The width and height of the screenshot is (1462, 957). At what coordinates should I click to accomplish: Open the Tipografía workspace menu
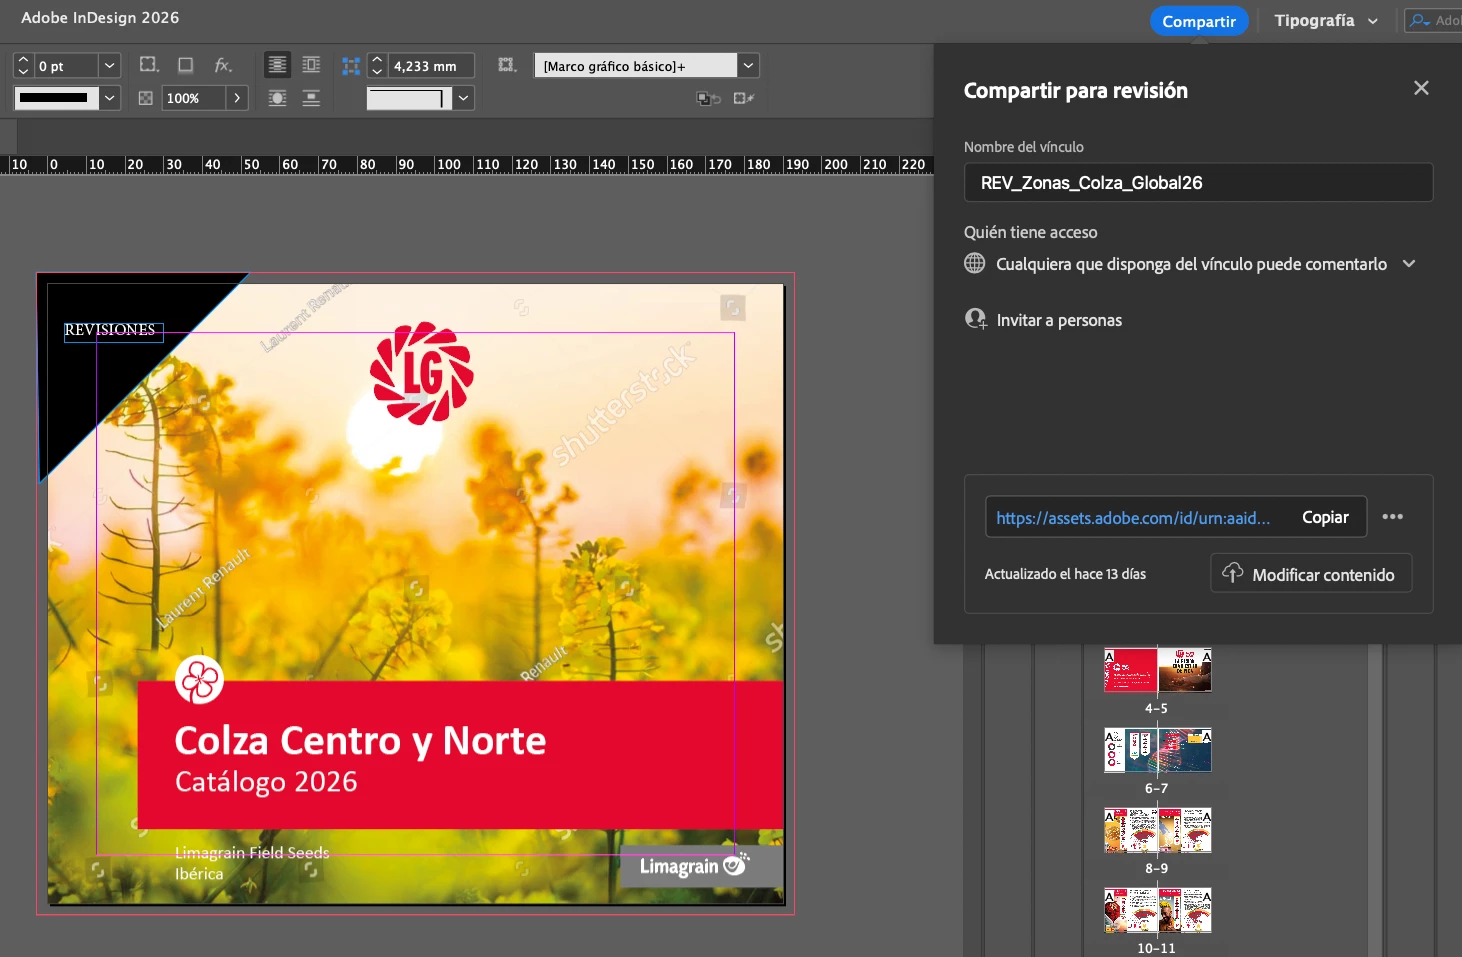[1325, 21]
